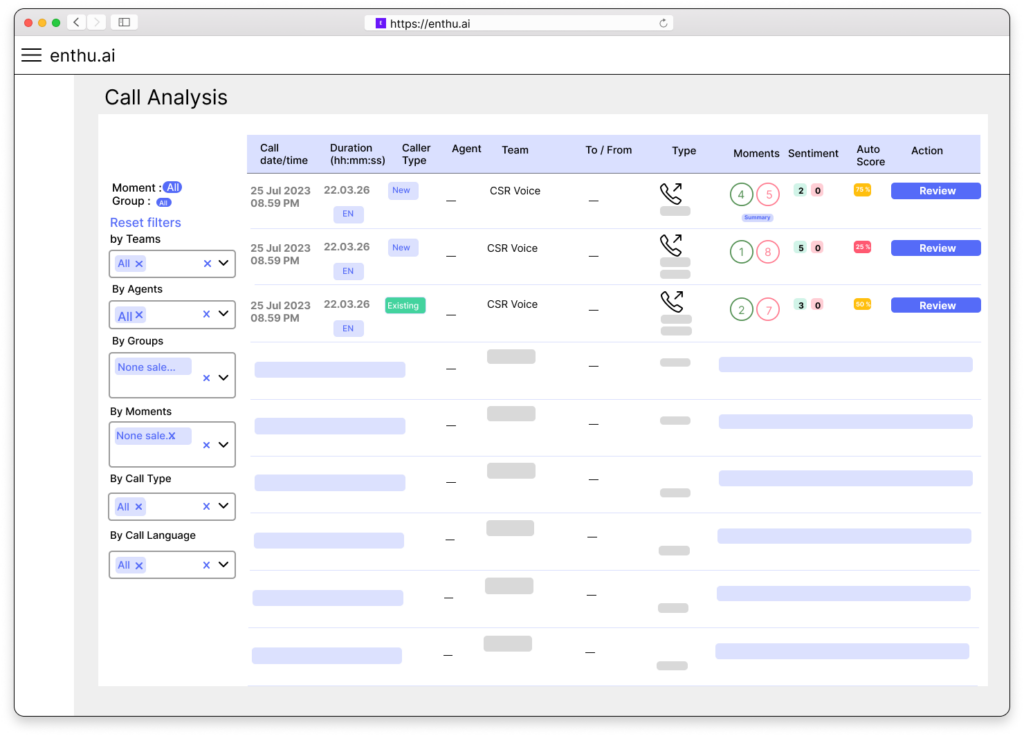Open the hamburger menu next to enthu.ai

(x=31, y=55)
